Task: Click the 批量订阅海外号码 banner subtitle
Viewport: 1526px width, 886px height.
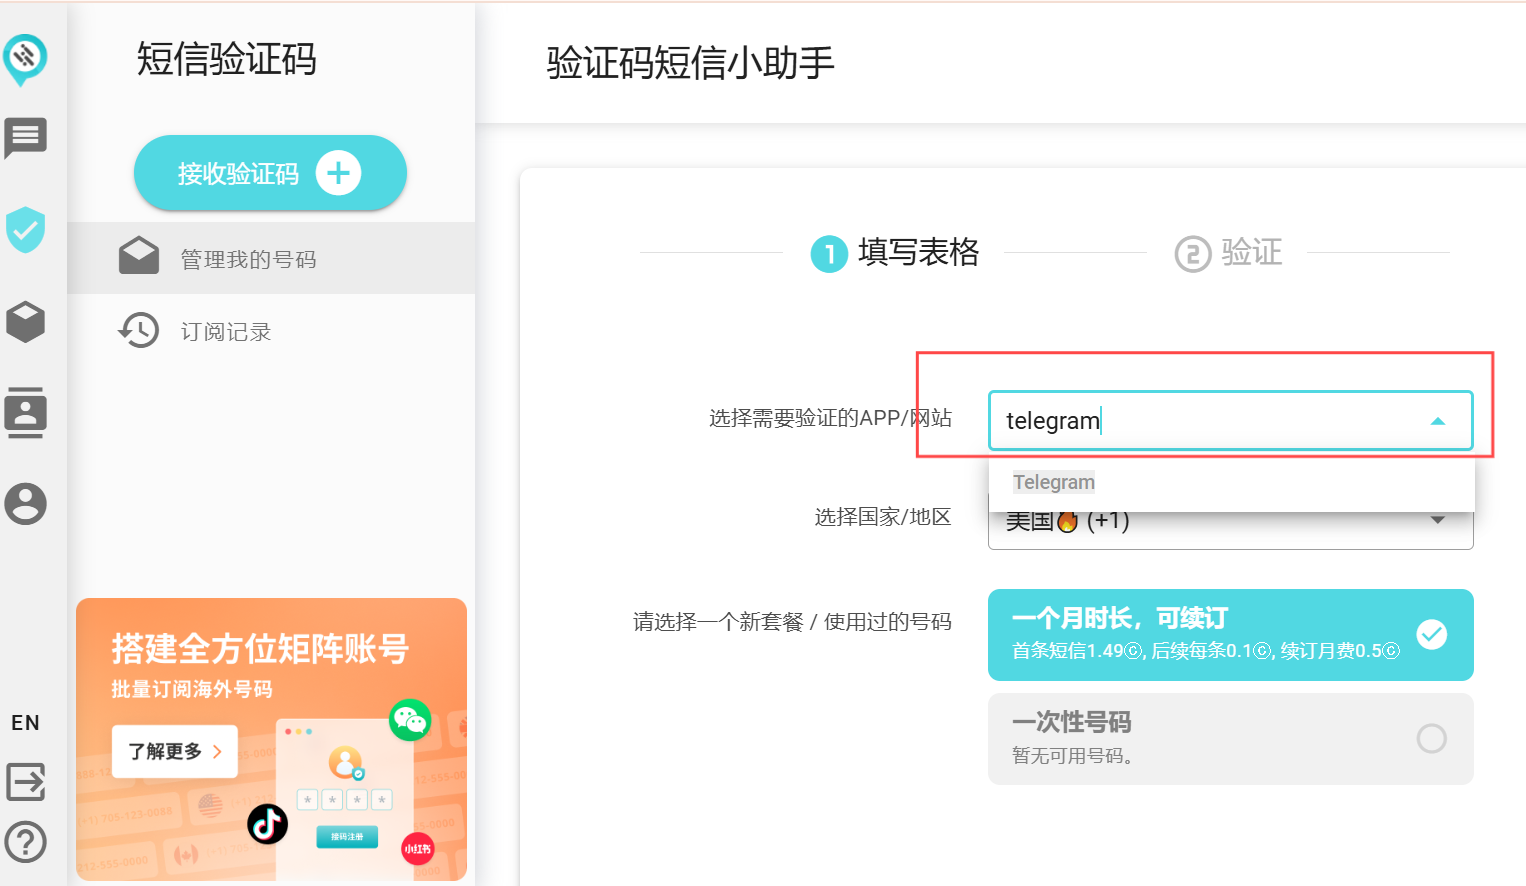Action: 192,689
